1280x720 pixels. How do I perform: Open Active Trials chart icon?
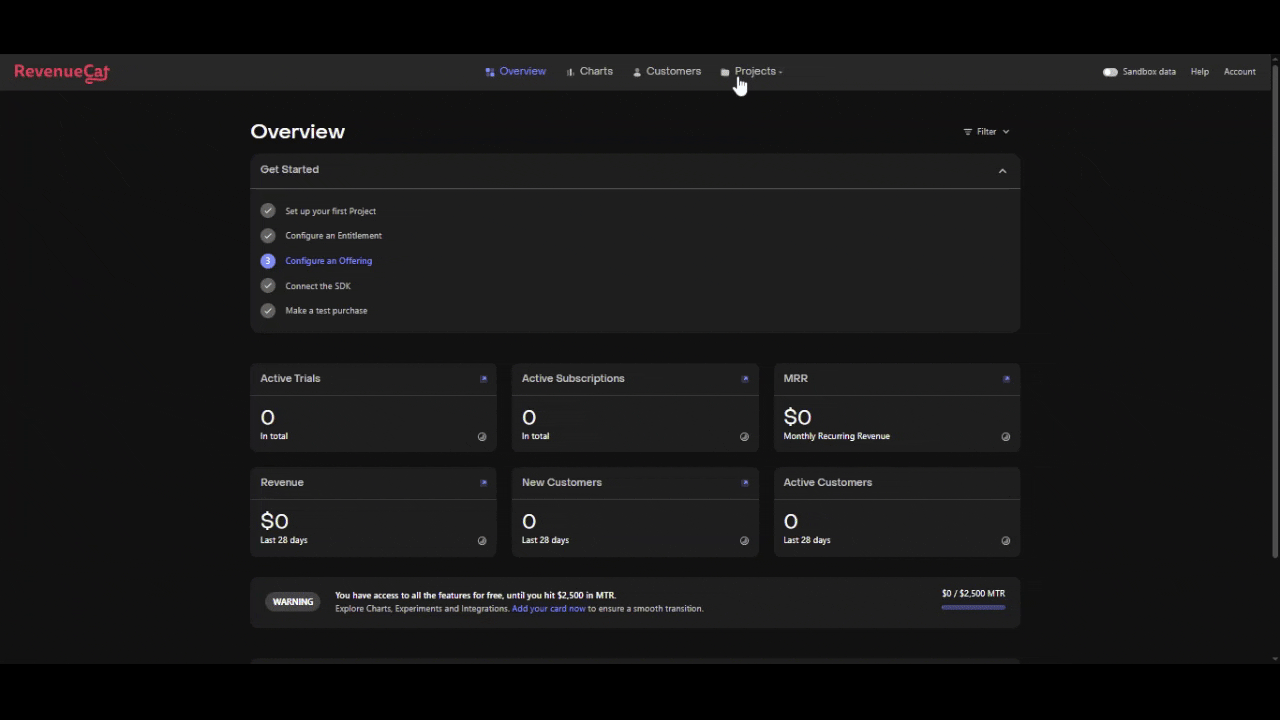click(484, 379)
